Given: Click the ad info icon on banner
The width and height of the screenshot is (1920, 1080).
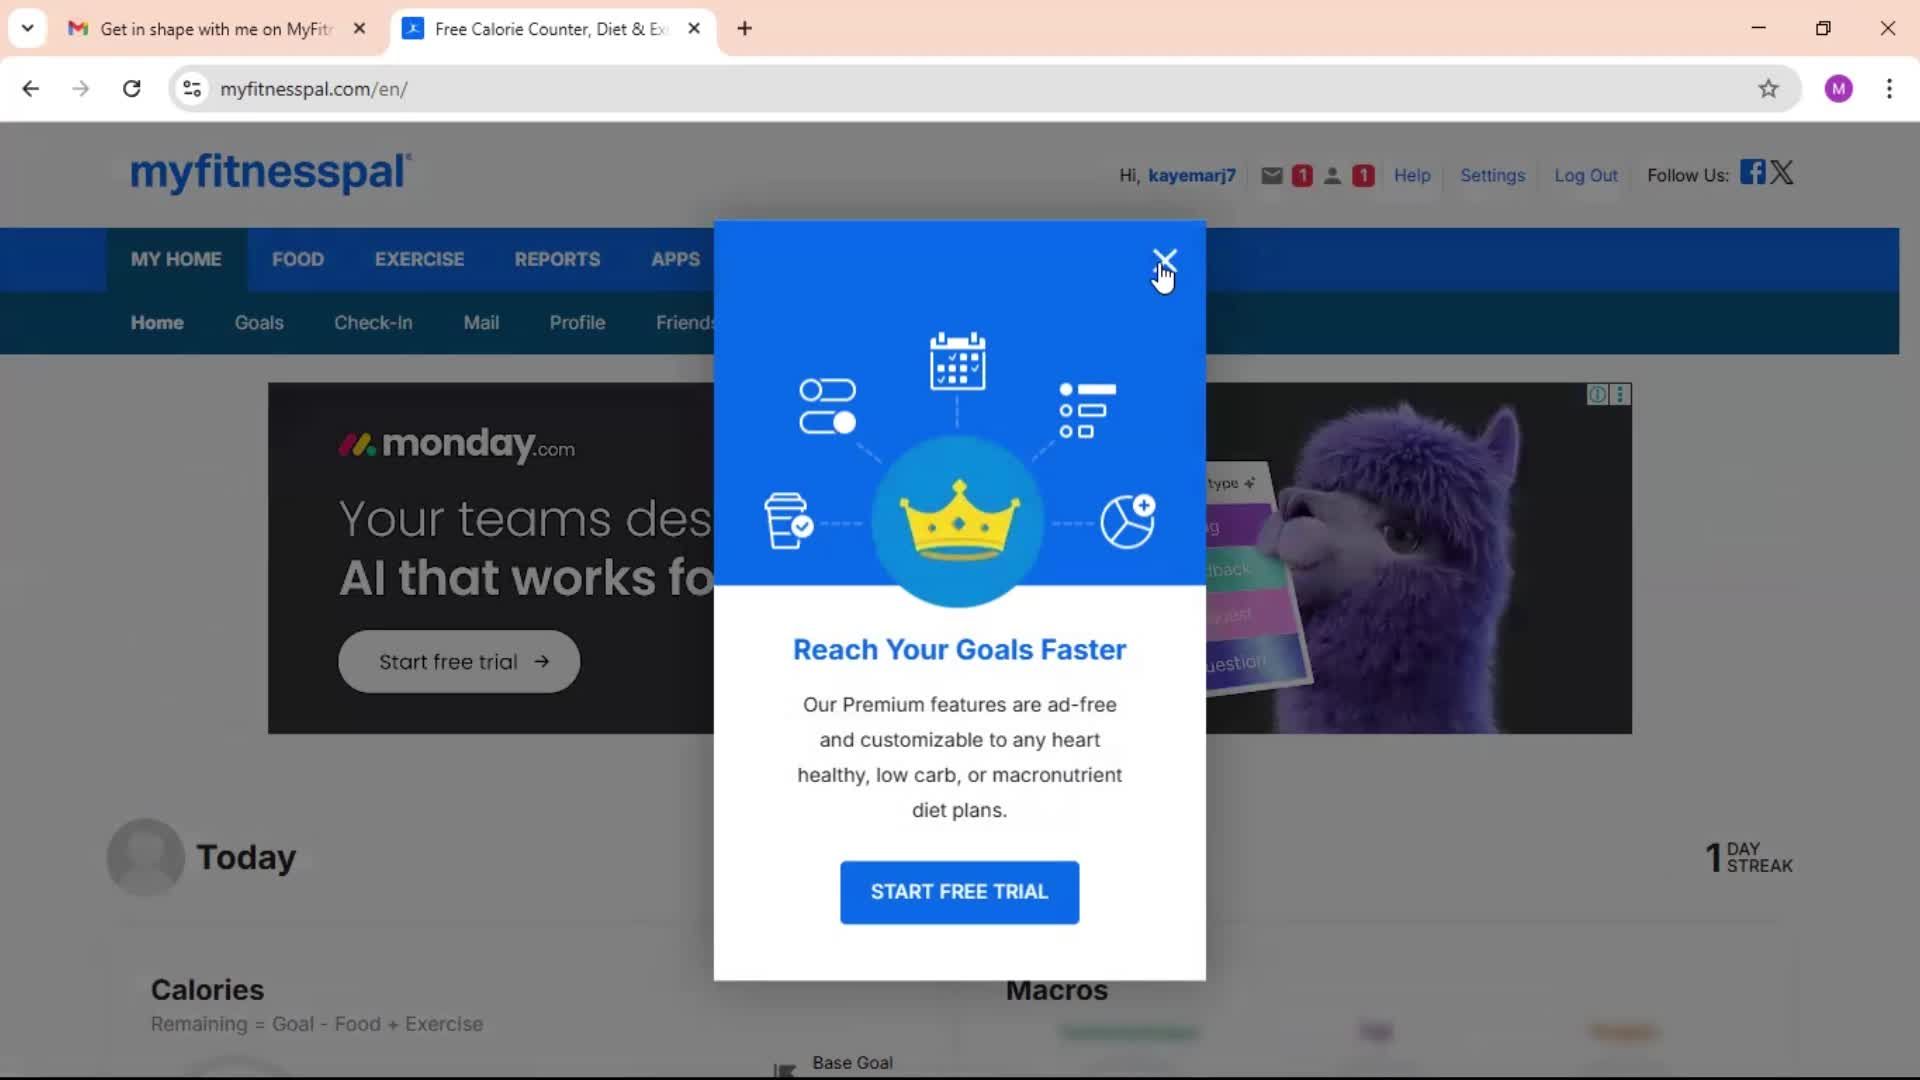Looking at the screenshot, I should pyautogui.click(x=1597, y=395).
